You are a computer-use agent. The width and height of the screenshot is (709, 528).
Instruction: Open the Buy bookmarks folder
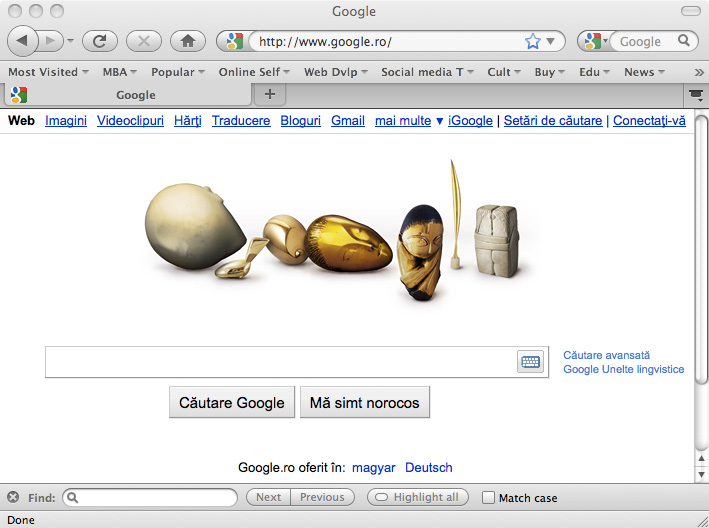point(549,72)
